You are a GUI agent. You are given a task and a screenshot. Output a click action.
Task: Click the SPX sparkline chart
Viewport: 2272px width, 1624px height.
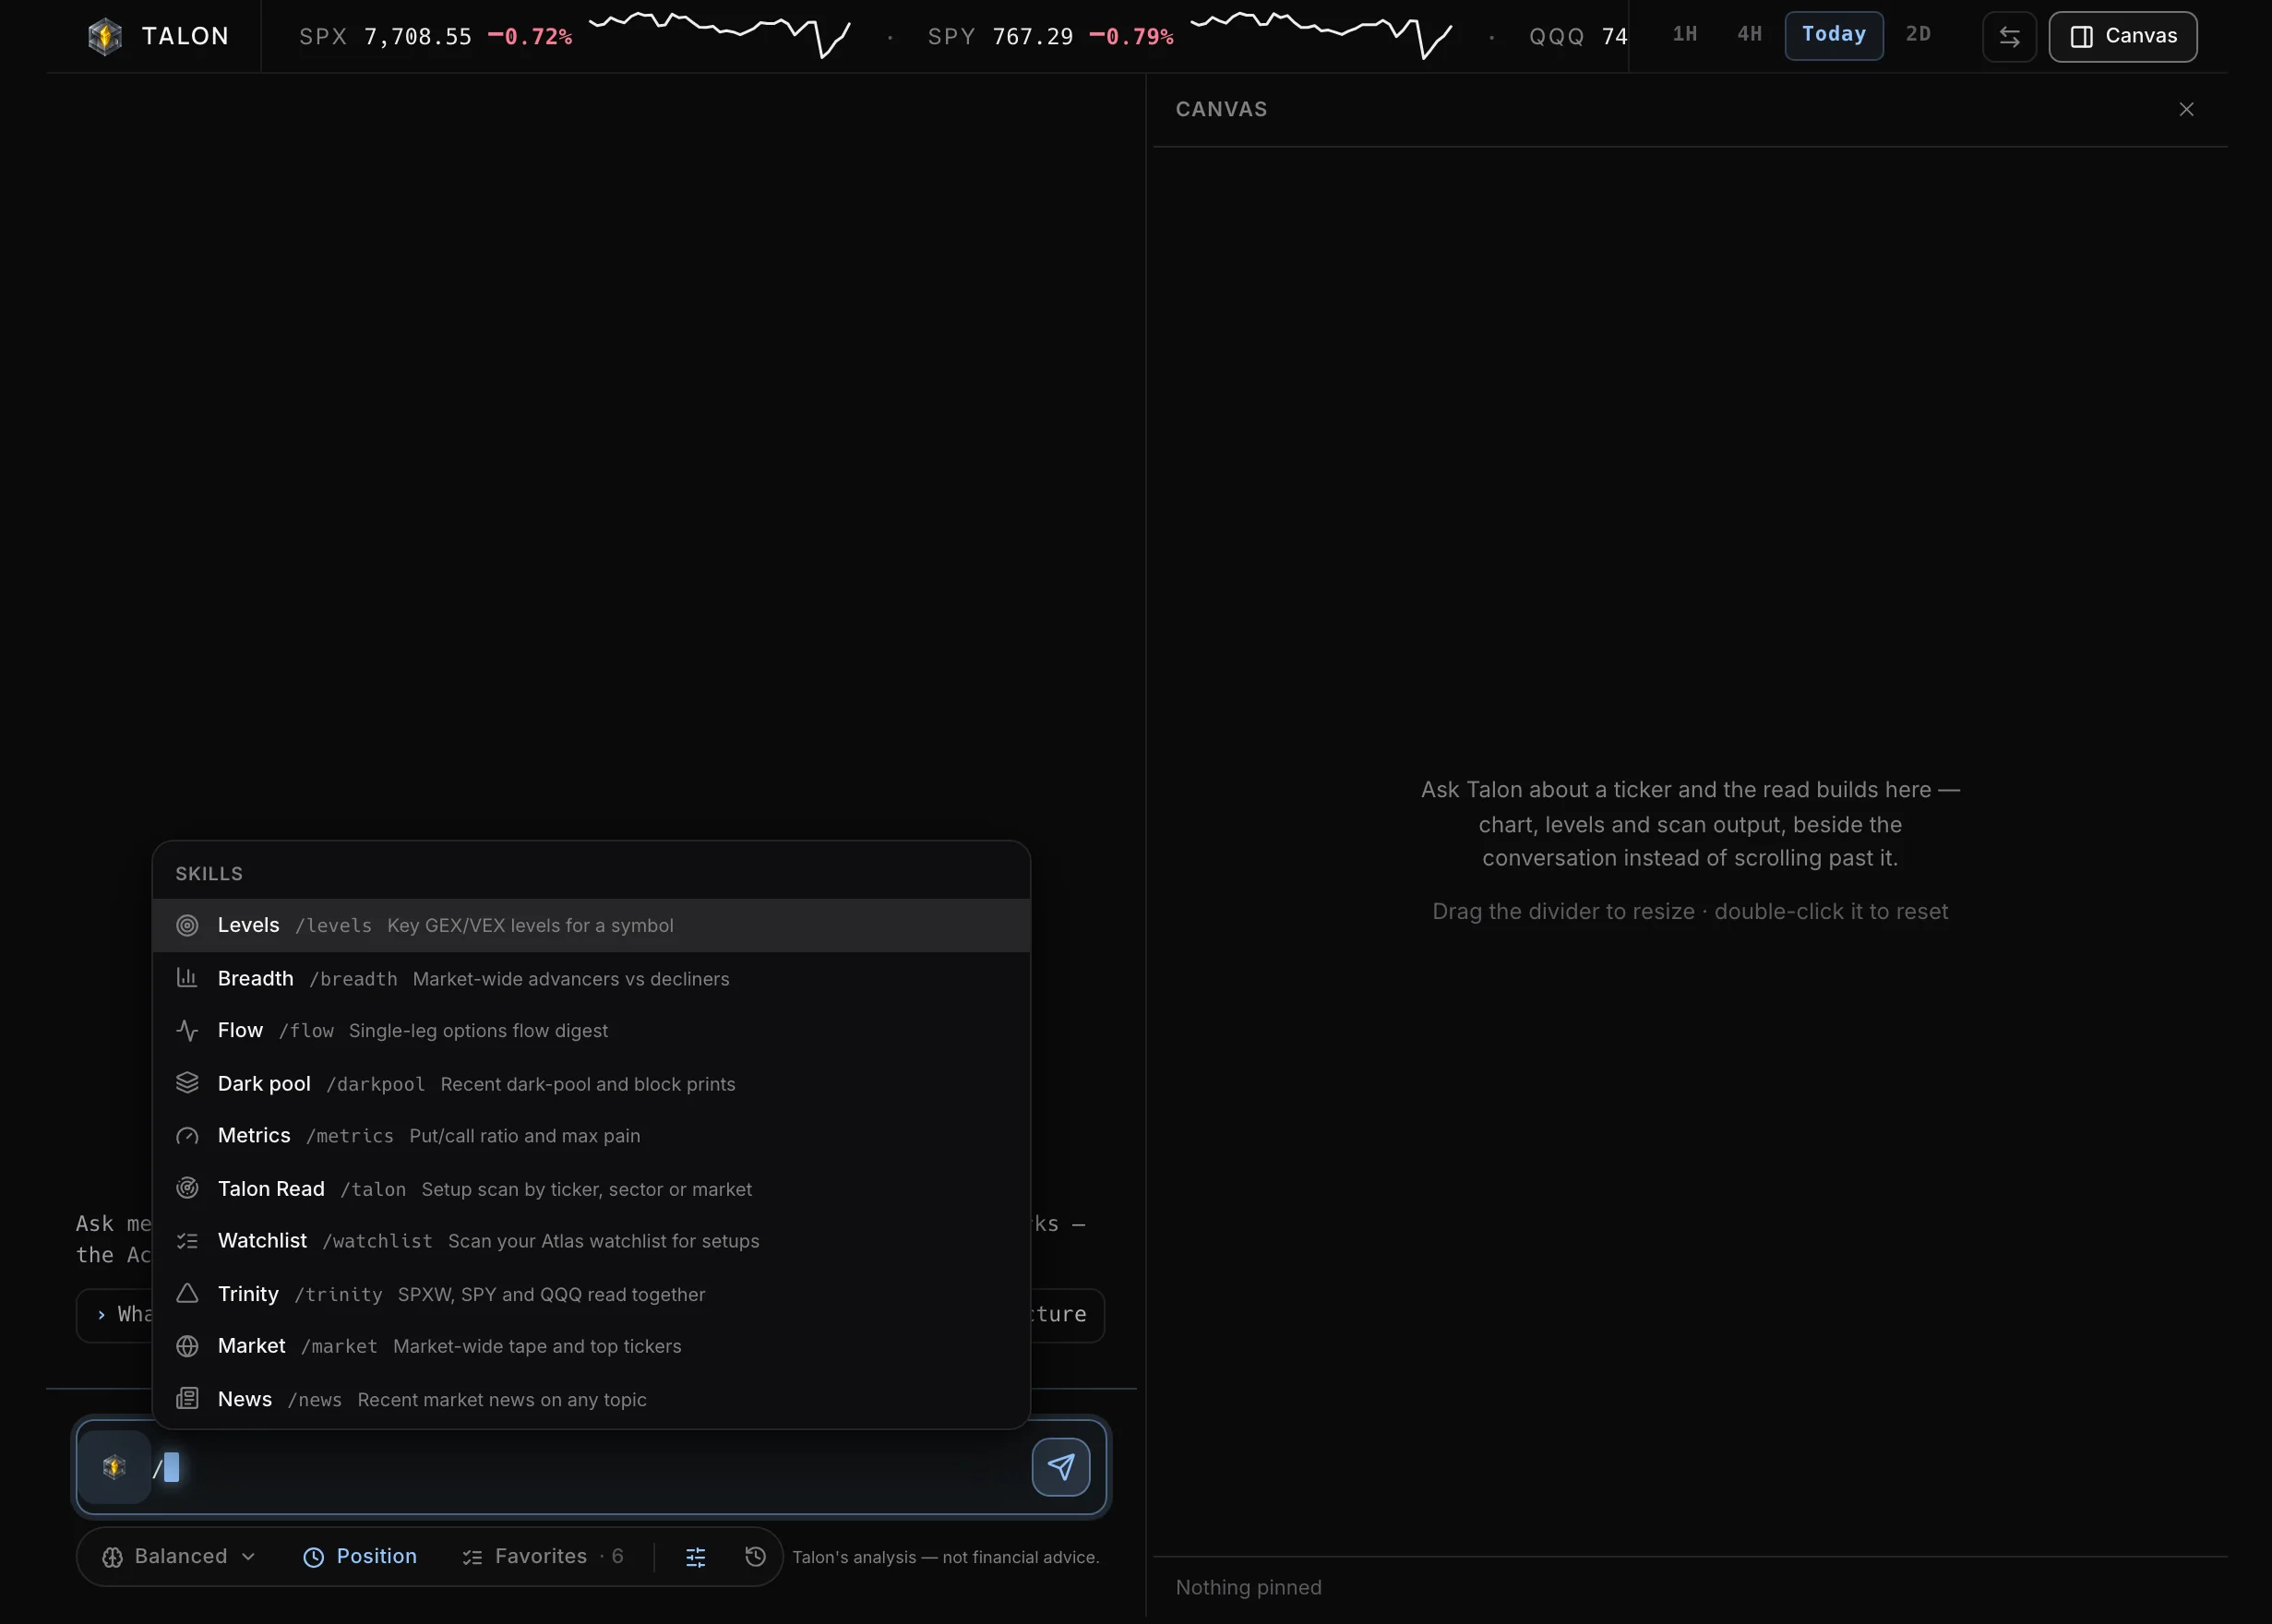pos(720,35)
